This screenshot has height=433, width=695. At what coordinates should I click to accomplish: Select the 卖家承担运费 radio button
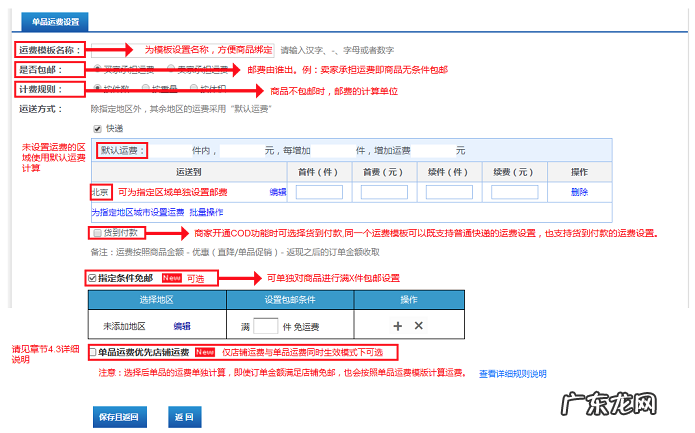tap(171, 68)
